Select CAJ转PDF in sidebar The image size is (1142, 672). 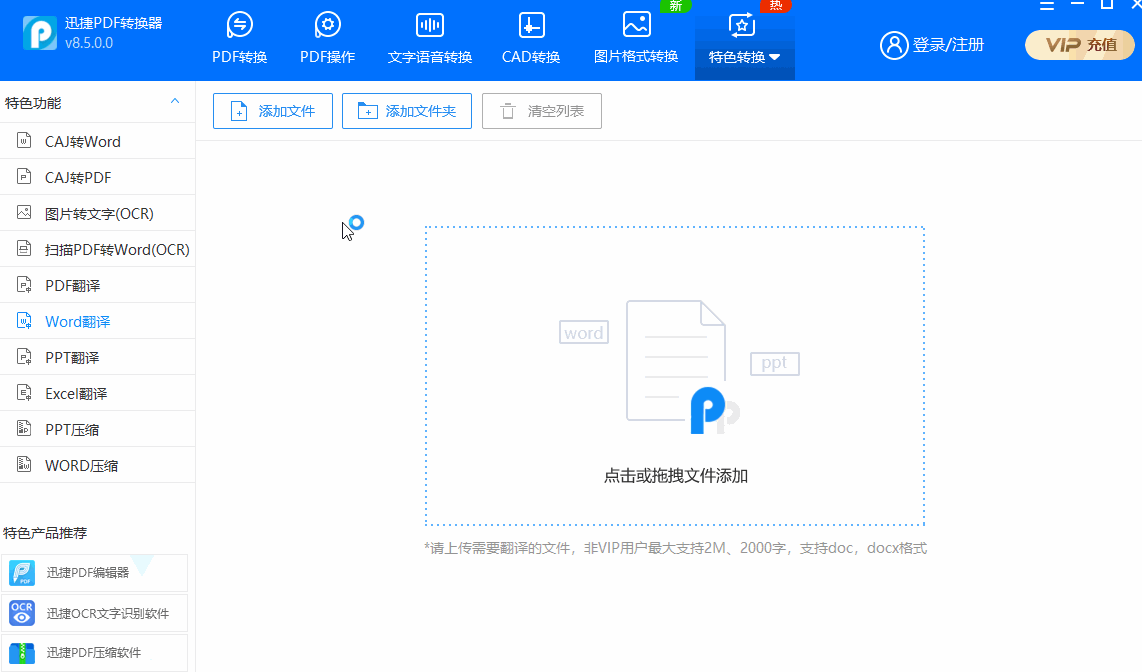click(98, 177)
